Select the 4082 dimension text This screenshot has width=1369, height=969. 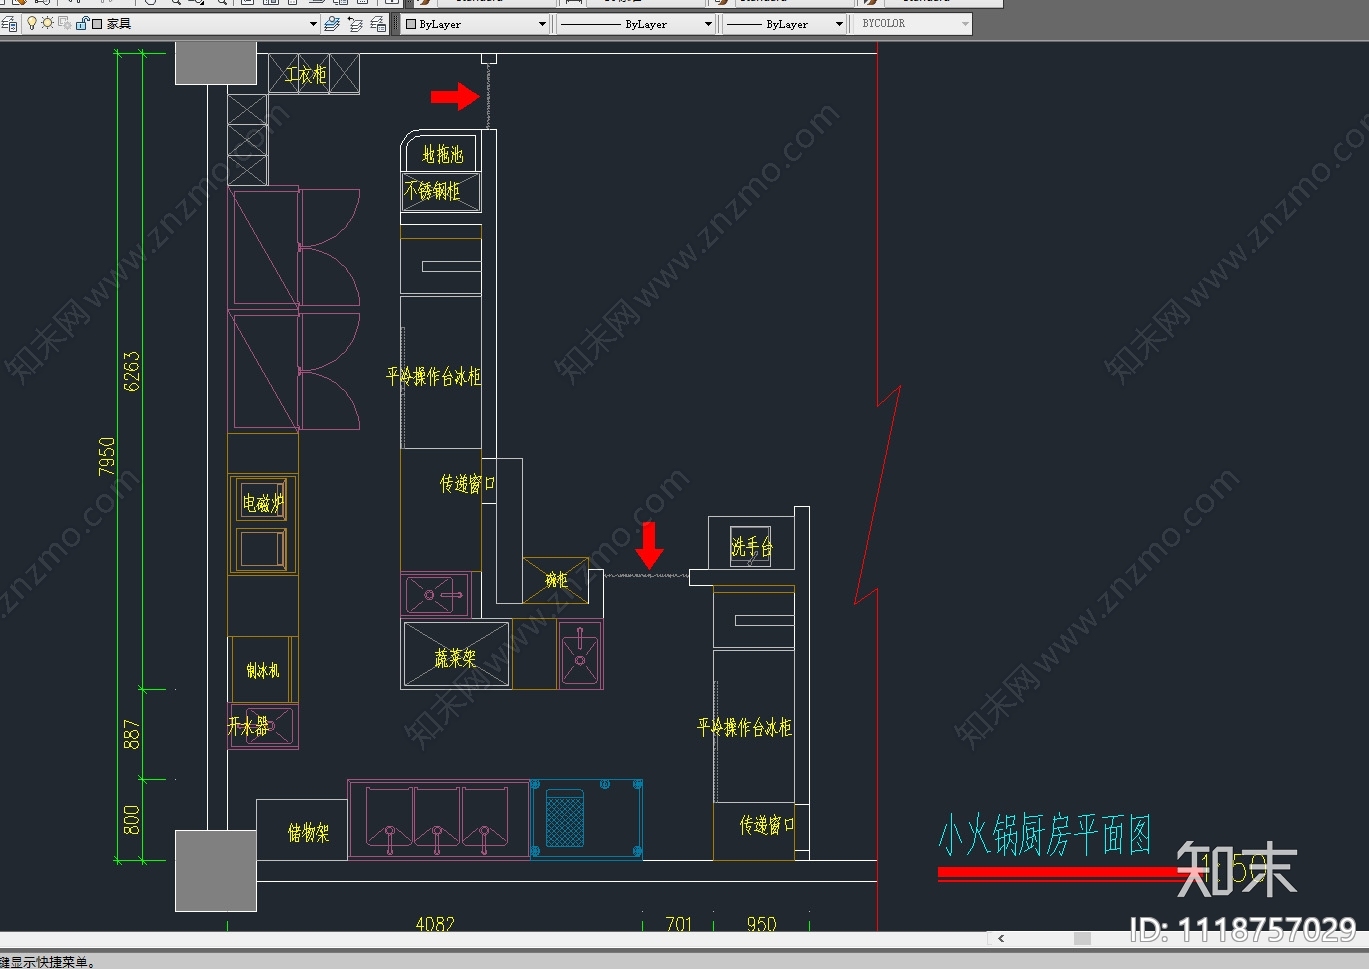(x=435, y=924)
